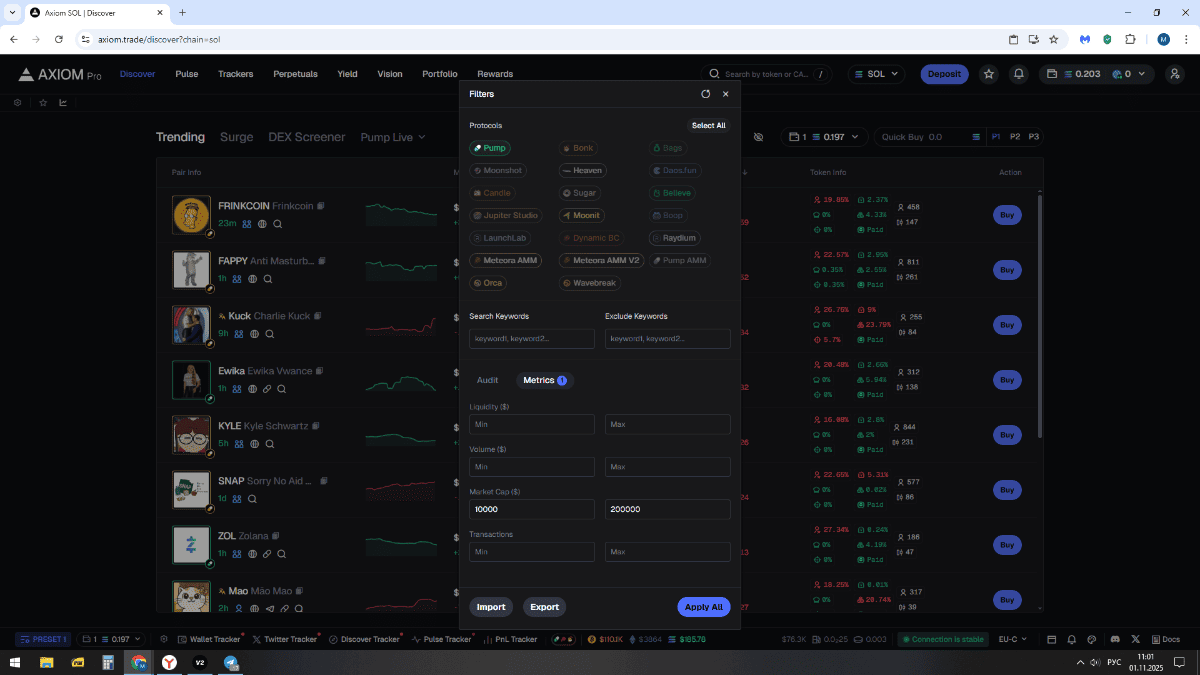Toggle the Pump protocol filter chip
The image size is (1200, 675).
(490, 148)
